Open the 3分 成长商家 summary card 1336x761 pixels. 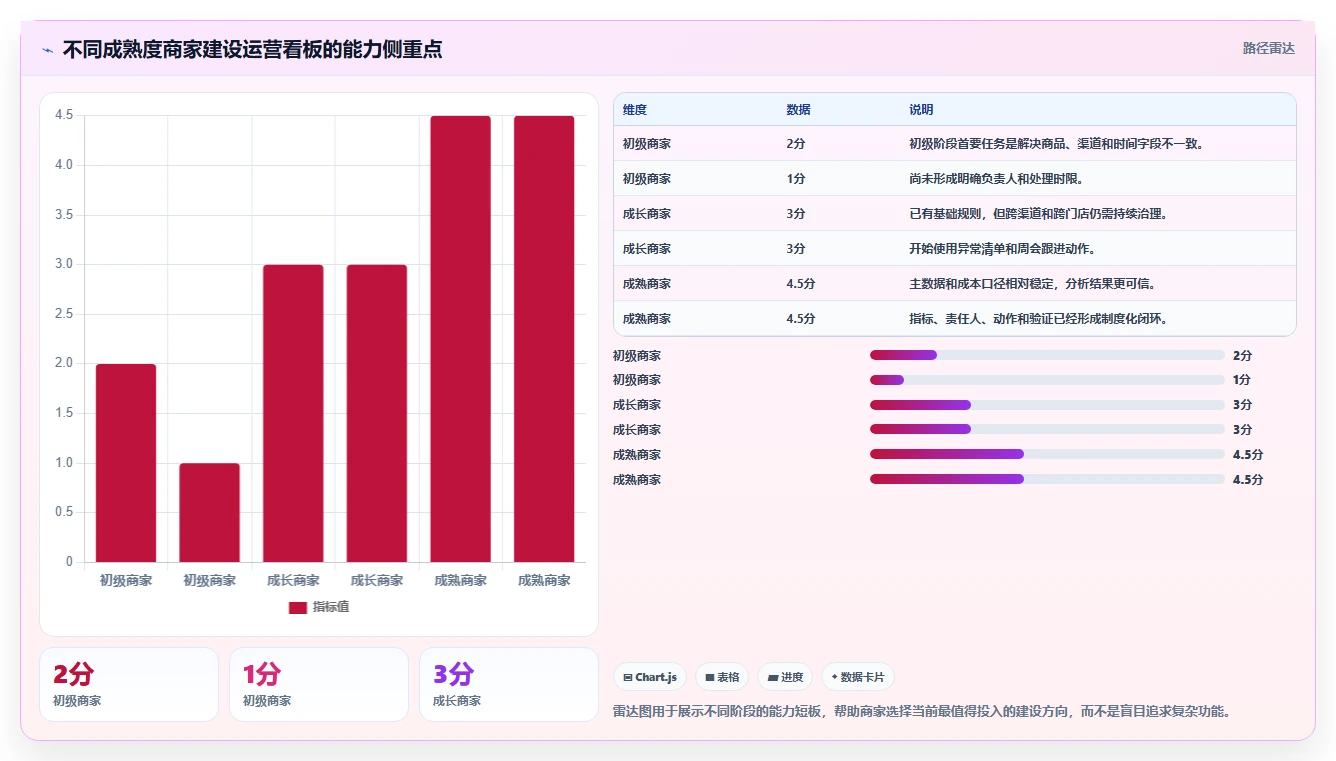point(509,685)
